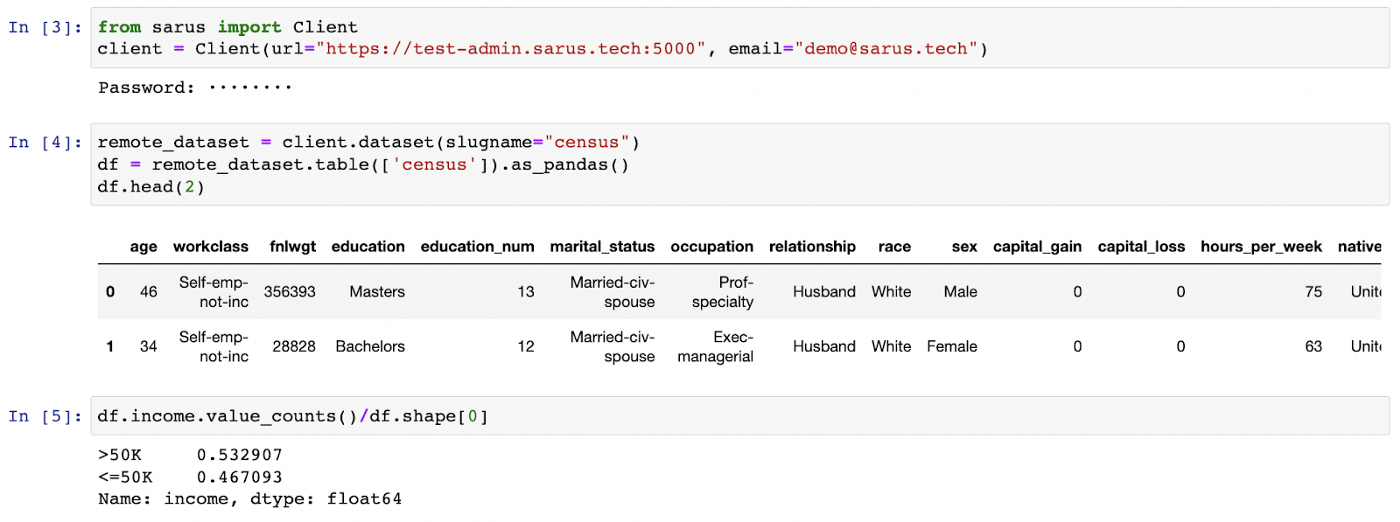Viewport: 1400px width, 522px height.
Task: Select the 'hours_per_week' column header
Action: (x=1261, y=246)
